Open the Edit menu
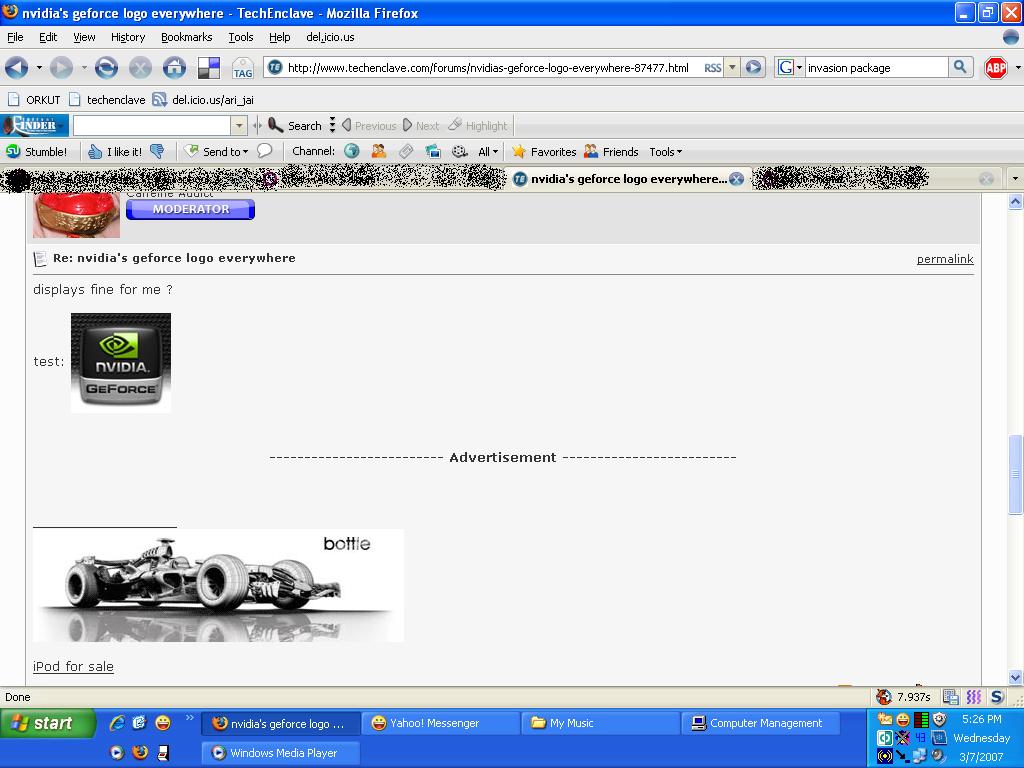This screenshot has height=768, width=1024. click(x=48, y=37)
